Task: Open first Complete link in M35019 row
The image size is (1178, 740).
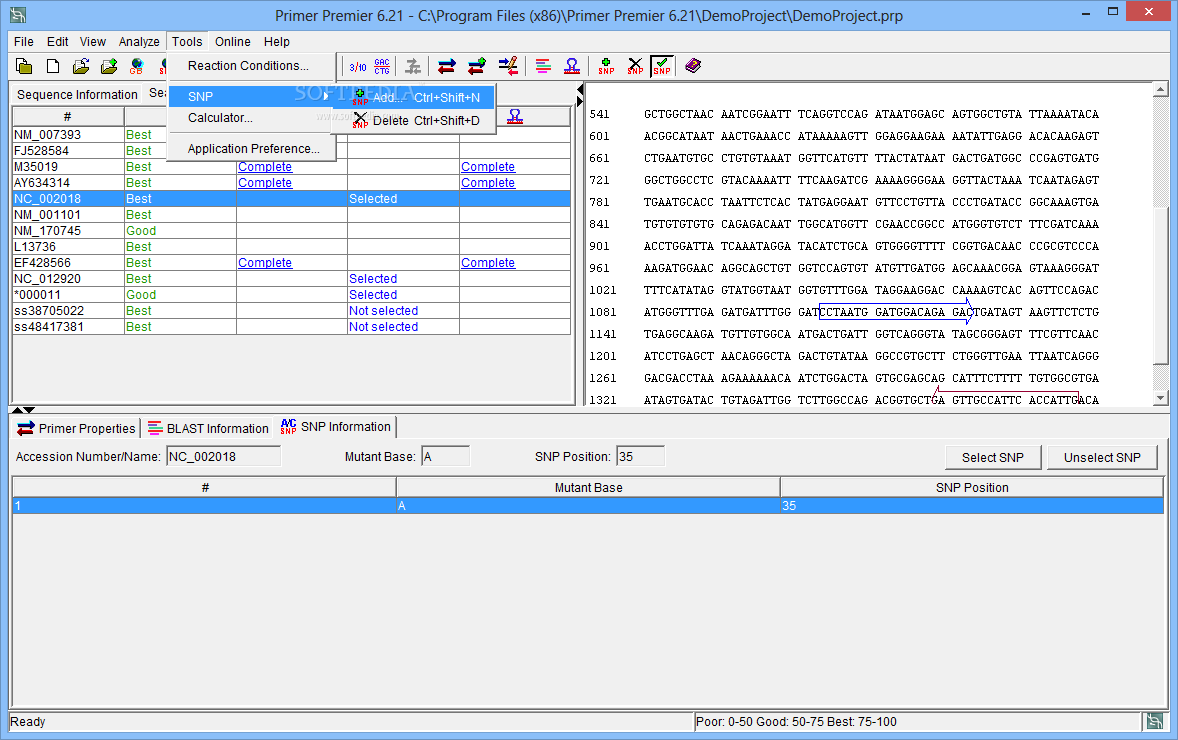Action: [265, 167]
